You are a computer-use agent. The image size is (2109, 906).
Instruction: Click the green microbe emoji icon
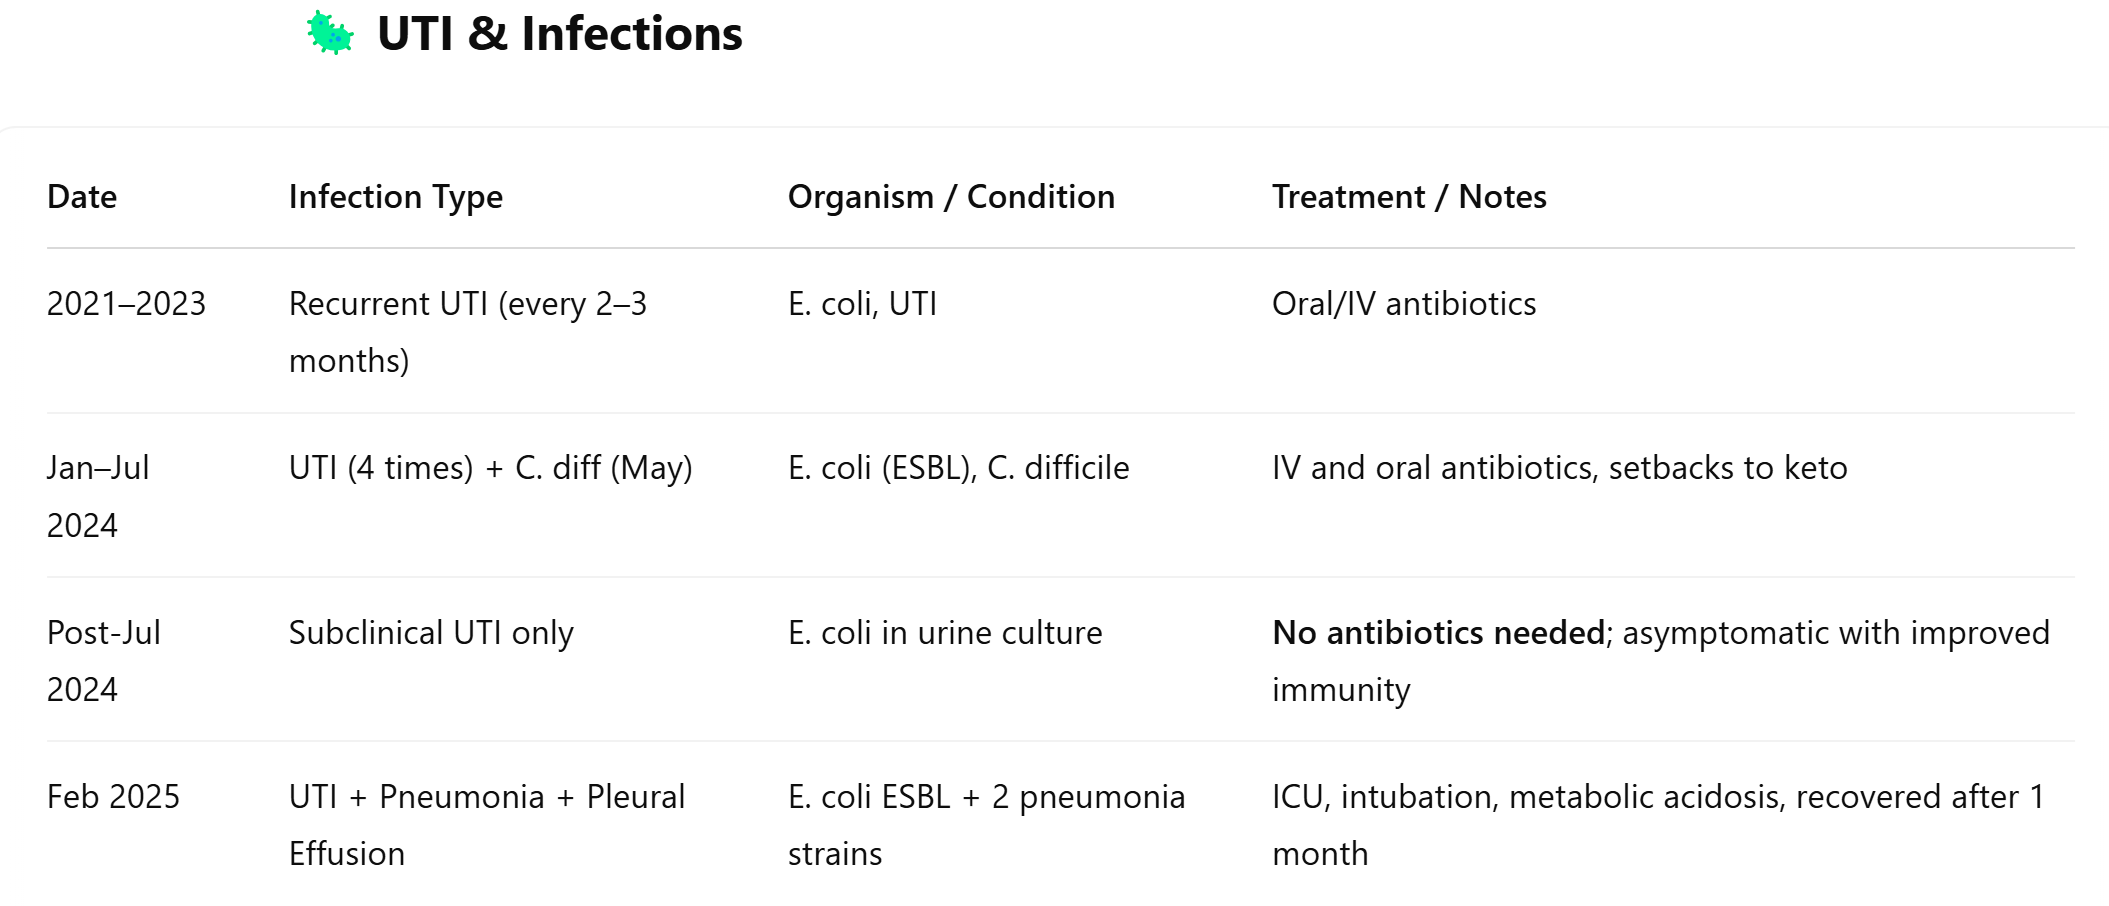pyautogui.click(x=330, y=33)
